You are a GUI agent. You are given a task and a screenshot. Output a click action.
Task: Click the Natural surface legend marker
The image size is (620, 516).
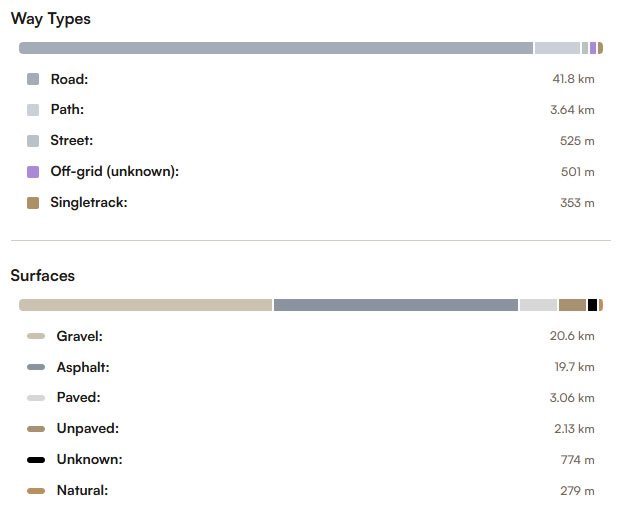(x=36, y=491)
